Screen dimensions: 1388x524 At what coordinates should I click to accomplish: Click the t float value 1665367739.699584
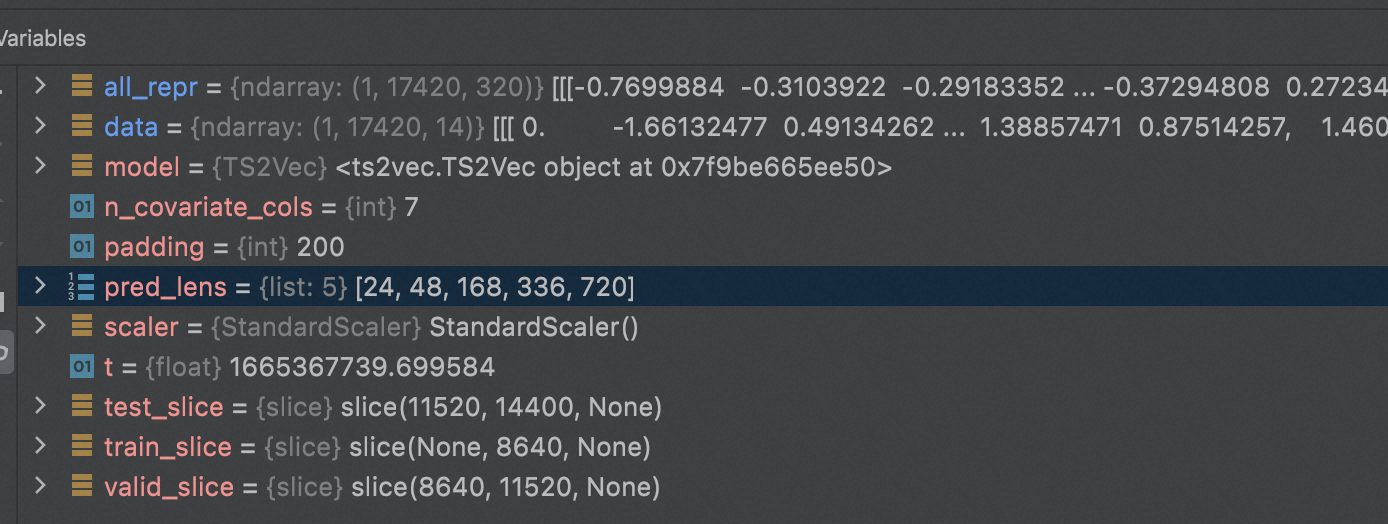pos(362,367)
